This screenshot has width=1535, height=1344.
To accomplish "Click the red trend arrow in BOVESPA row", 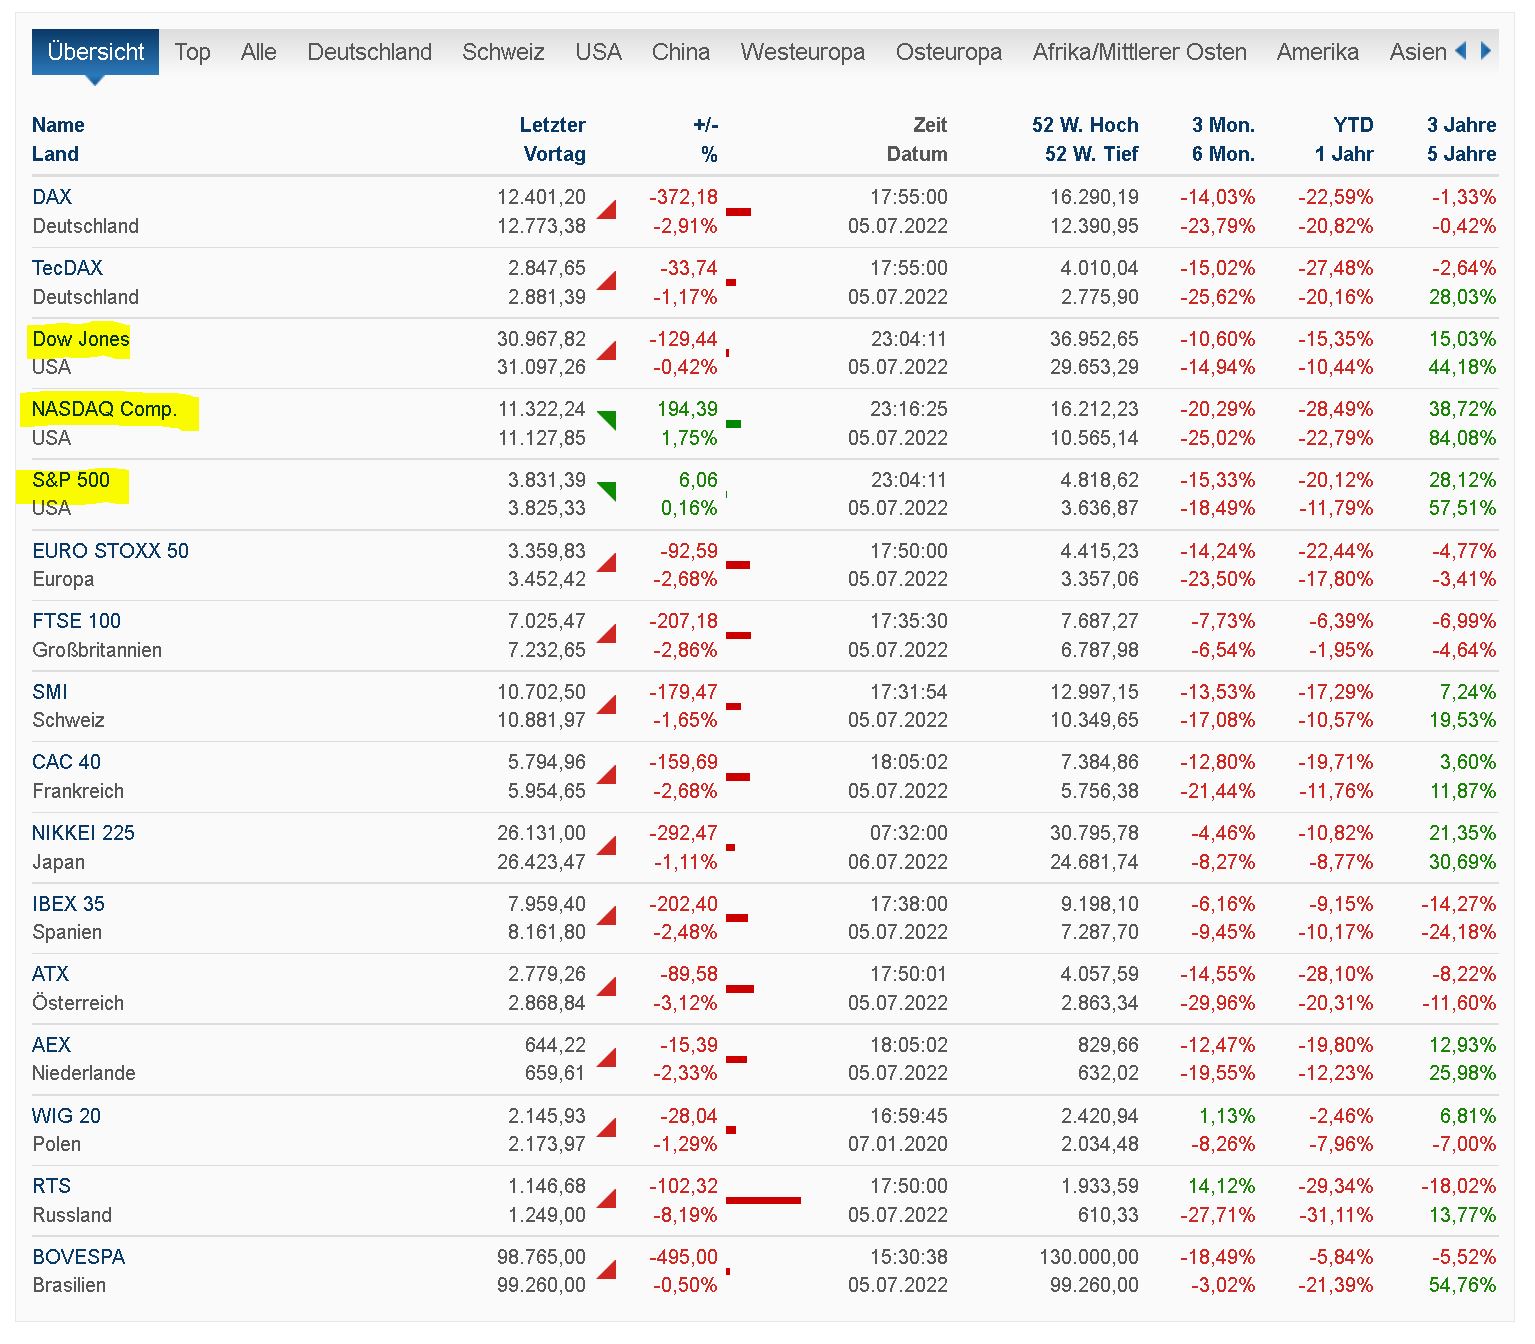I will point(606,1270).
